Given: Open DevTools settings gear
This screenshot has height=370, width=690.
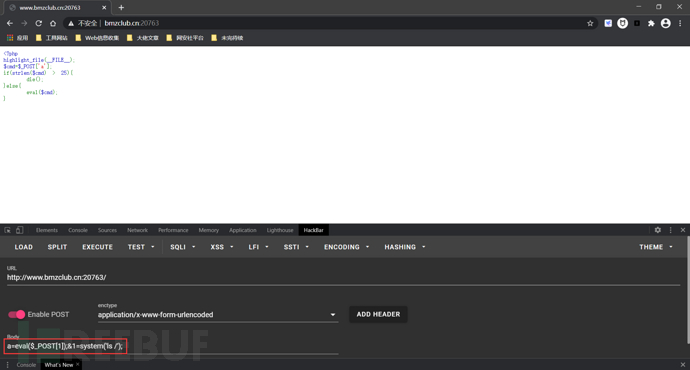Looking at the screenshot, I should pos(657,230).
